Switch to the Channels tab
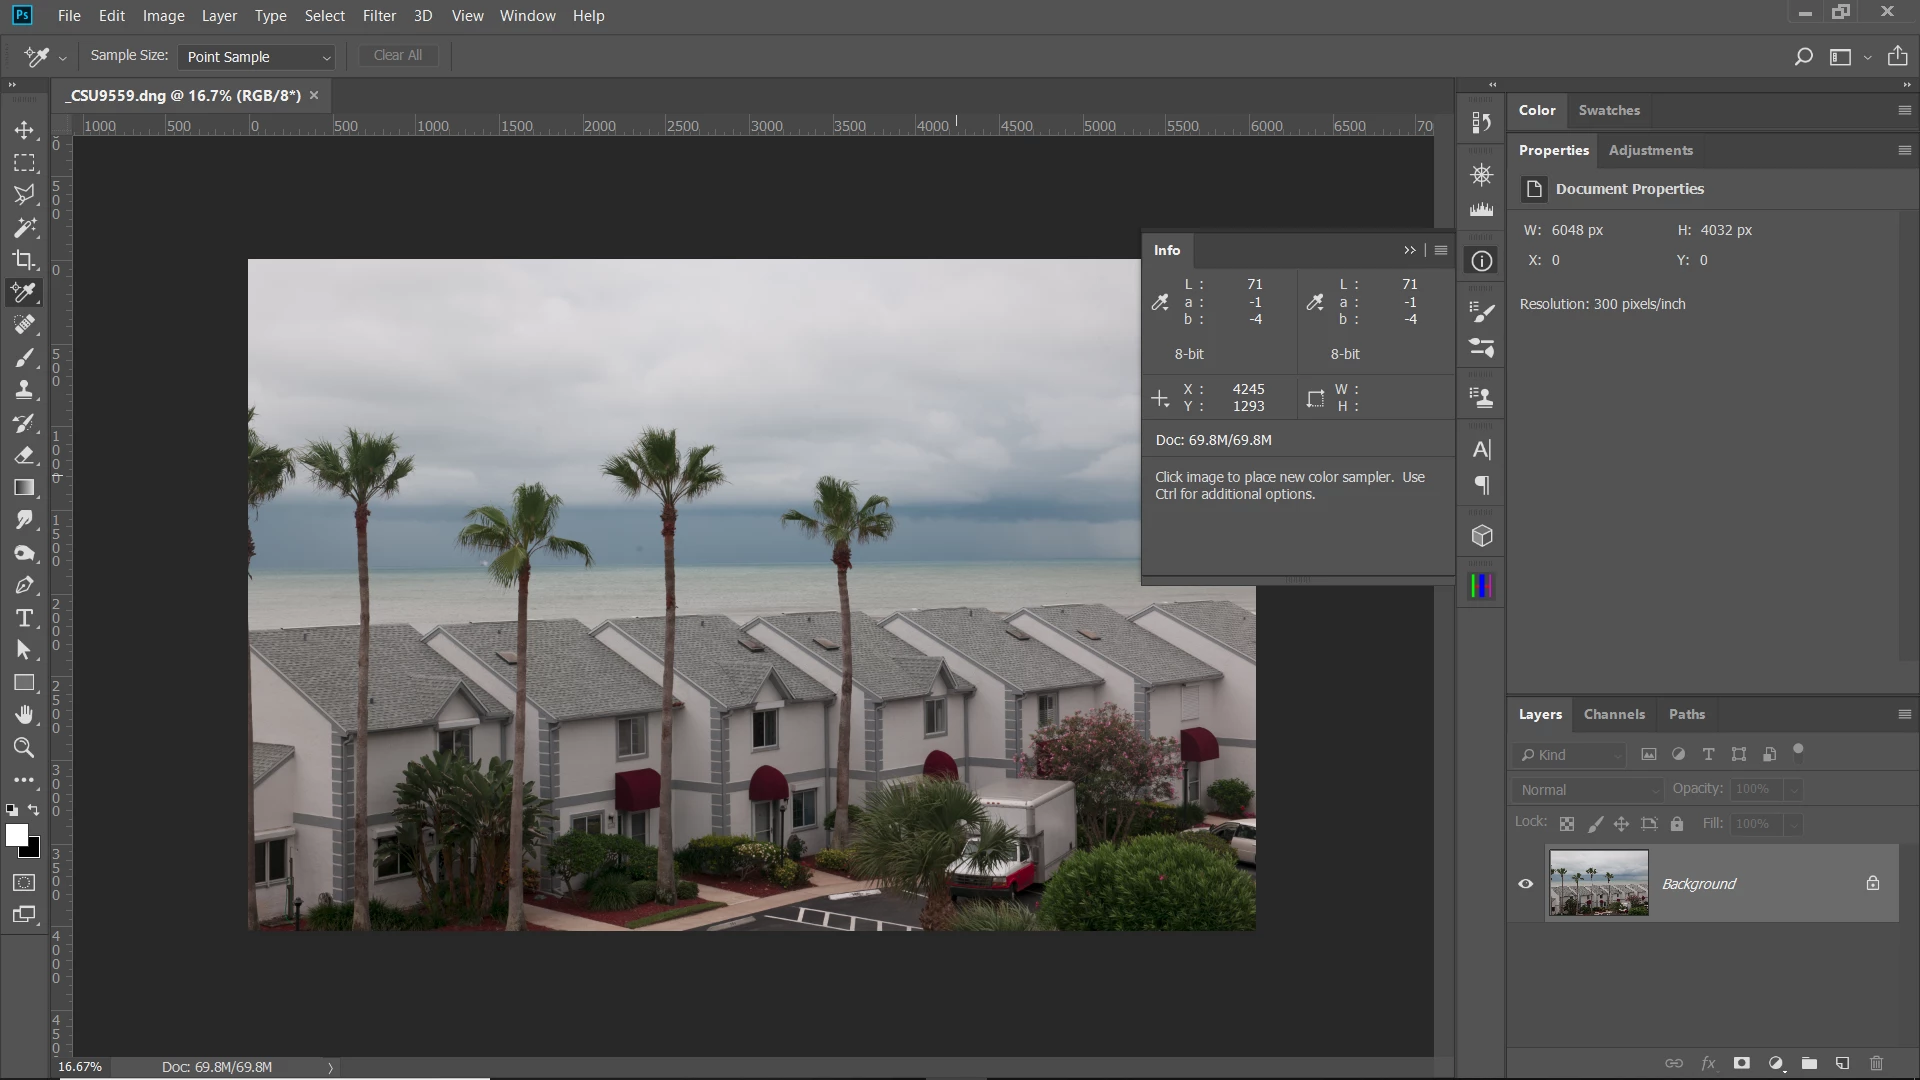The image size is (1920, 1080). point(1613,714)
